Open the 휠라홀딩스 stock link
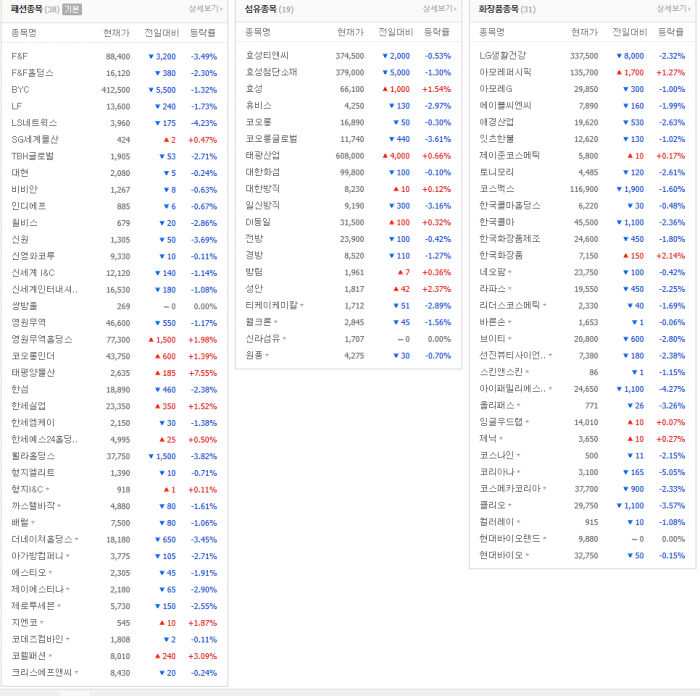The width and height of the screenshot is (700, 696). point(33,456)
